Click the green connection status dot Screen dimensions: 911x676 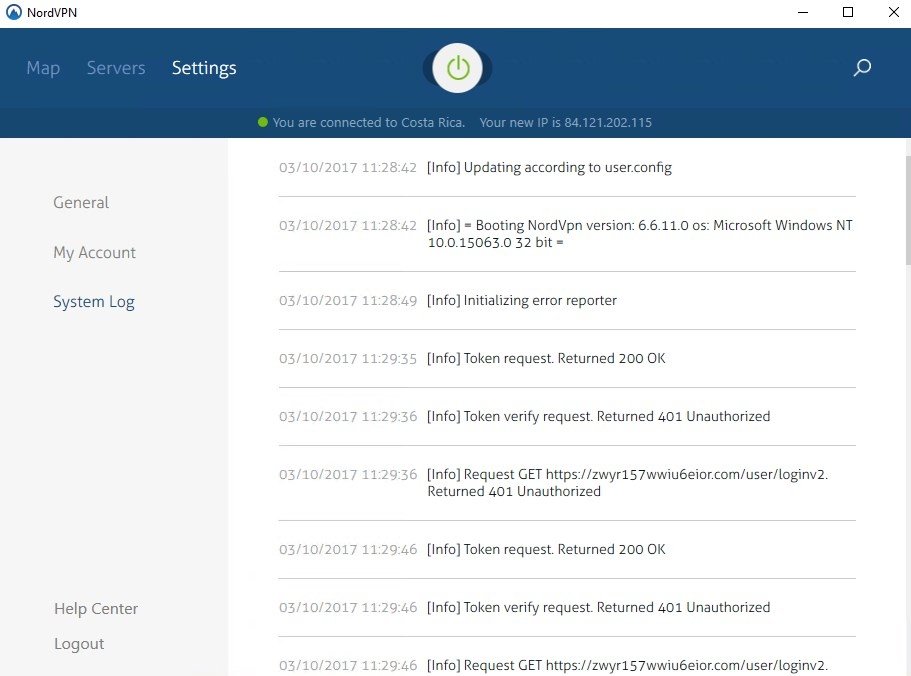click(263, 122)
